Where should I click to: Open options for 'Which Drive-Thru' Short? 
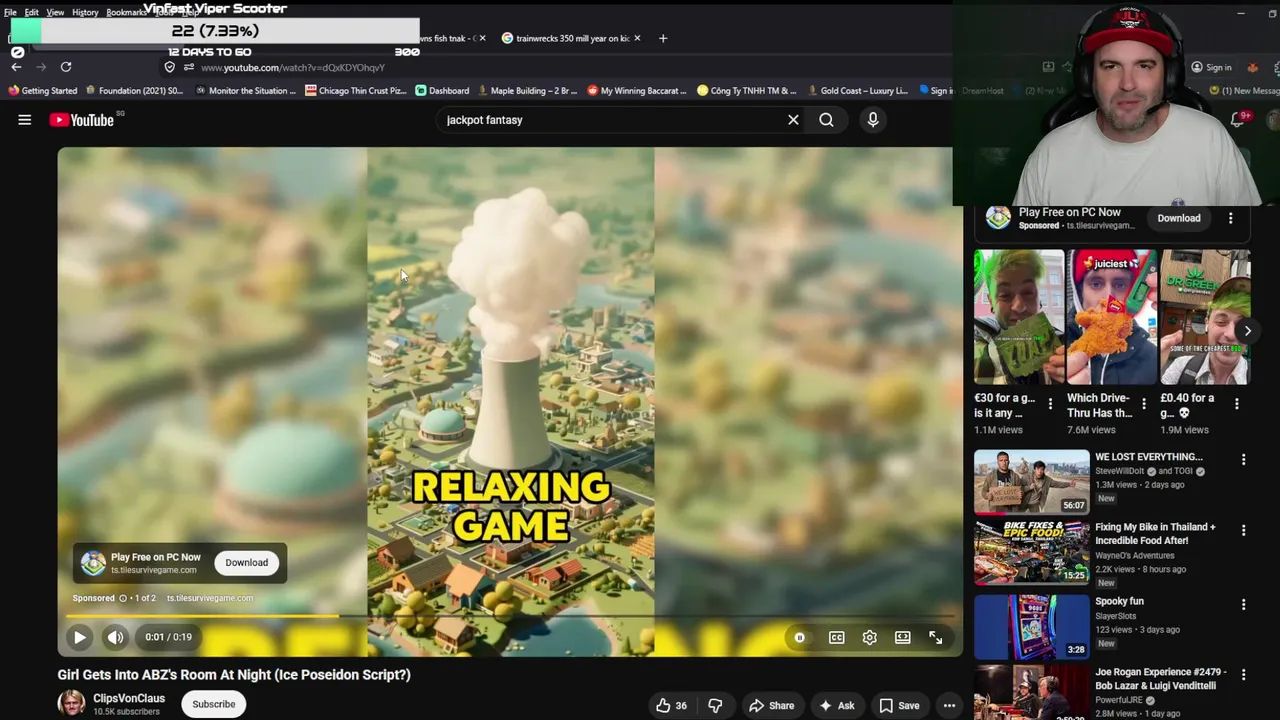click(1144, 404)
